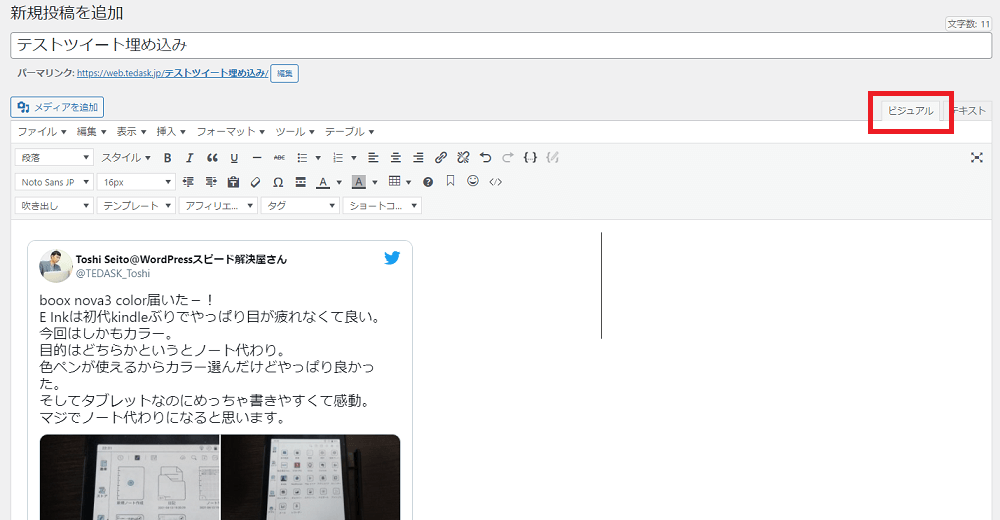Switch to the ビジュアル tab
Viewport: 1000px width, 520px height.
[910, 110]
